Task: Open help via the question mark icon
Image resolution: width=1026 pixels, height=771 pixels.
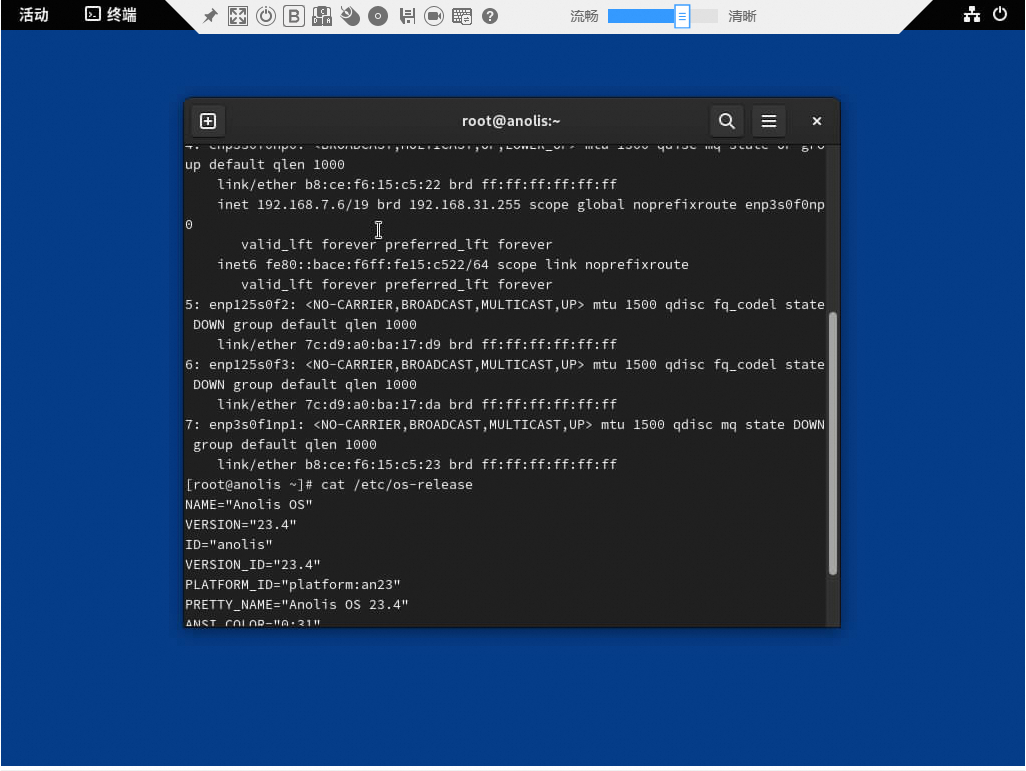Action: pos(490,16)
